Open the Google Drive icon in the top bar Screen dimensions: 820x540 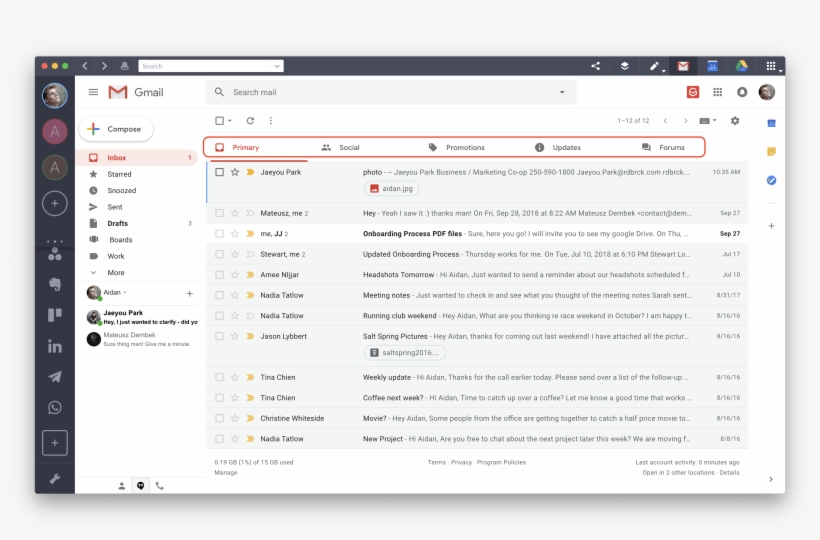pos(742,66)
